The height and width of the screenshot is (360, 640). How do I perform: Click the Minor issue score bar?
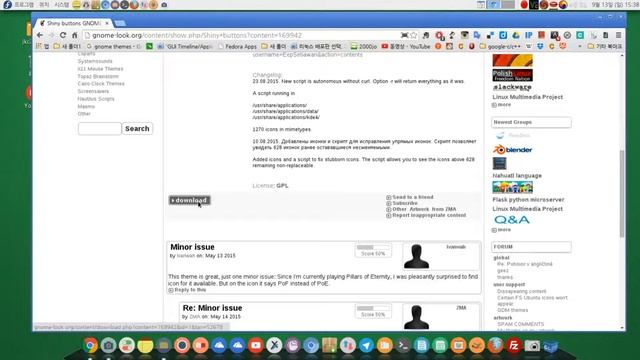(x=373, y=247)
